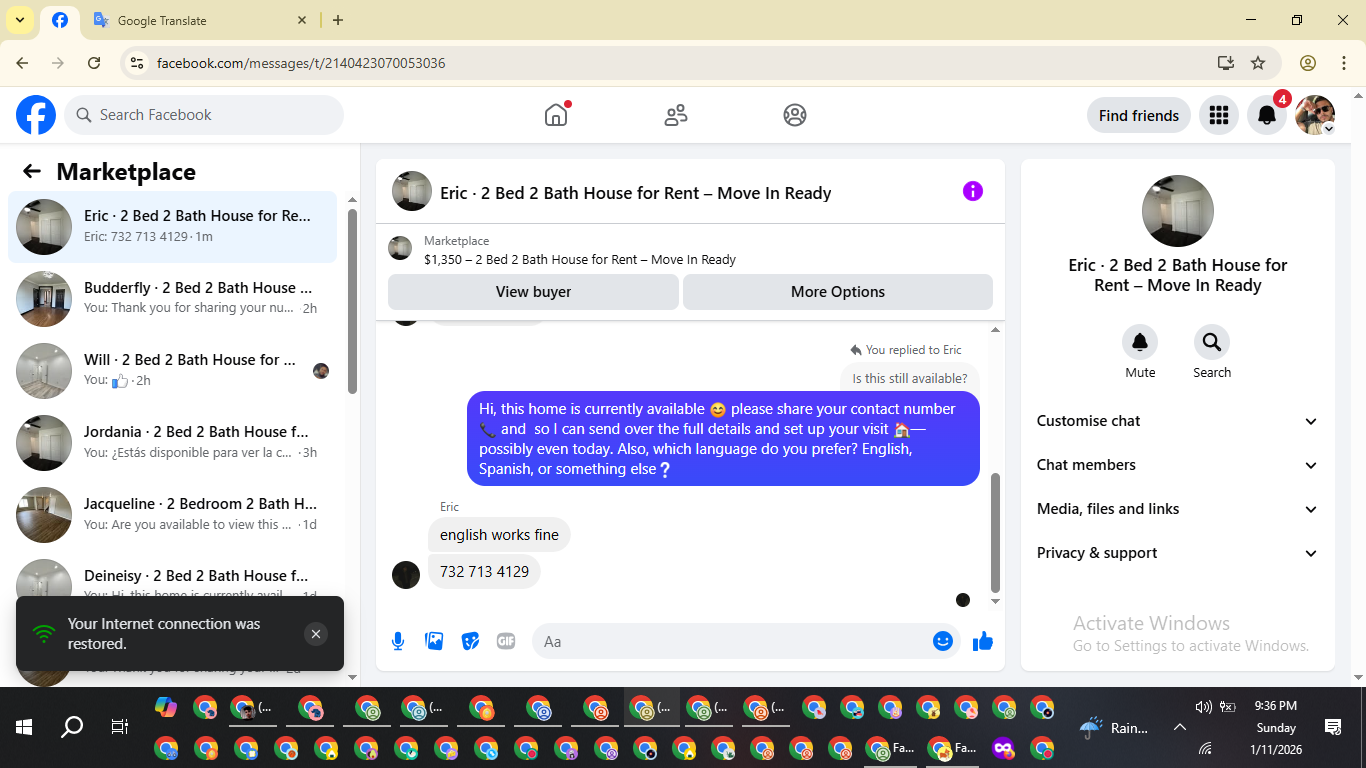Screen dimensions: 1366x768
Task: Open account menu from profile picture
Action: pyautogui.click(x=1315, y=115)
